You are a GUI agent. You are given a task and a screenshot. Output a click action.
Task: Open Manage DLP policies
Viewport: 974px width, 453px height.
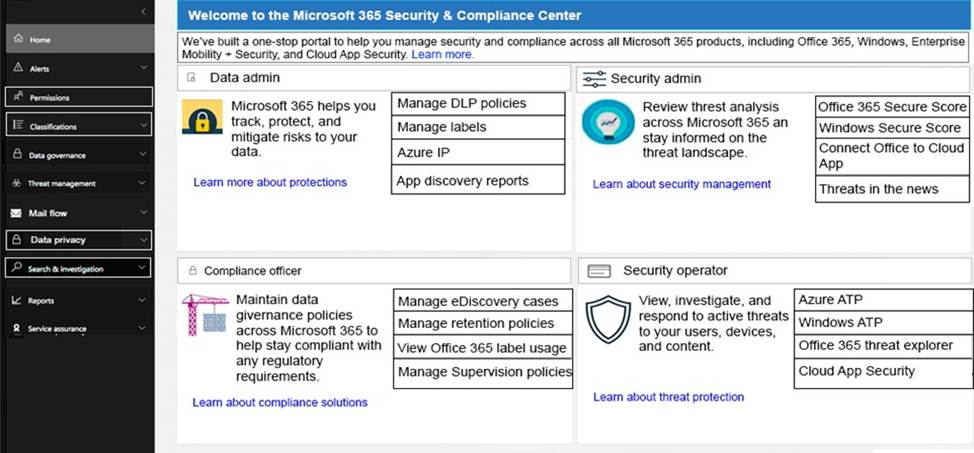pyautogui.click(x=478, y=103)
